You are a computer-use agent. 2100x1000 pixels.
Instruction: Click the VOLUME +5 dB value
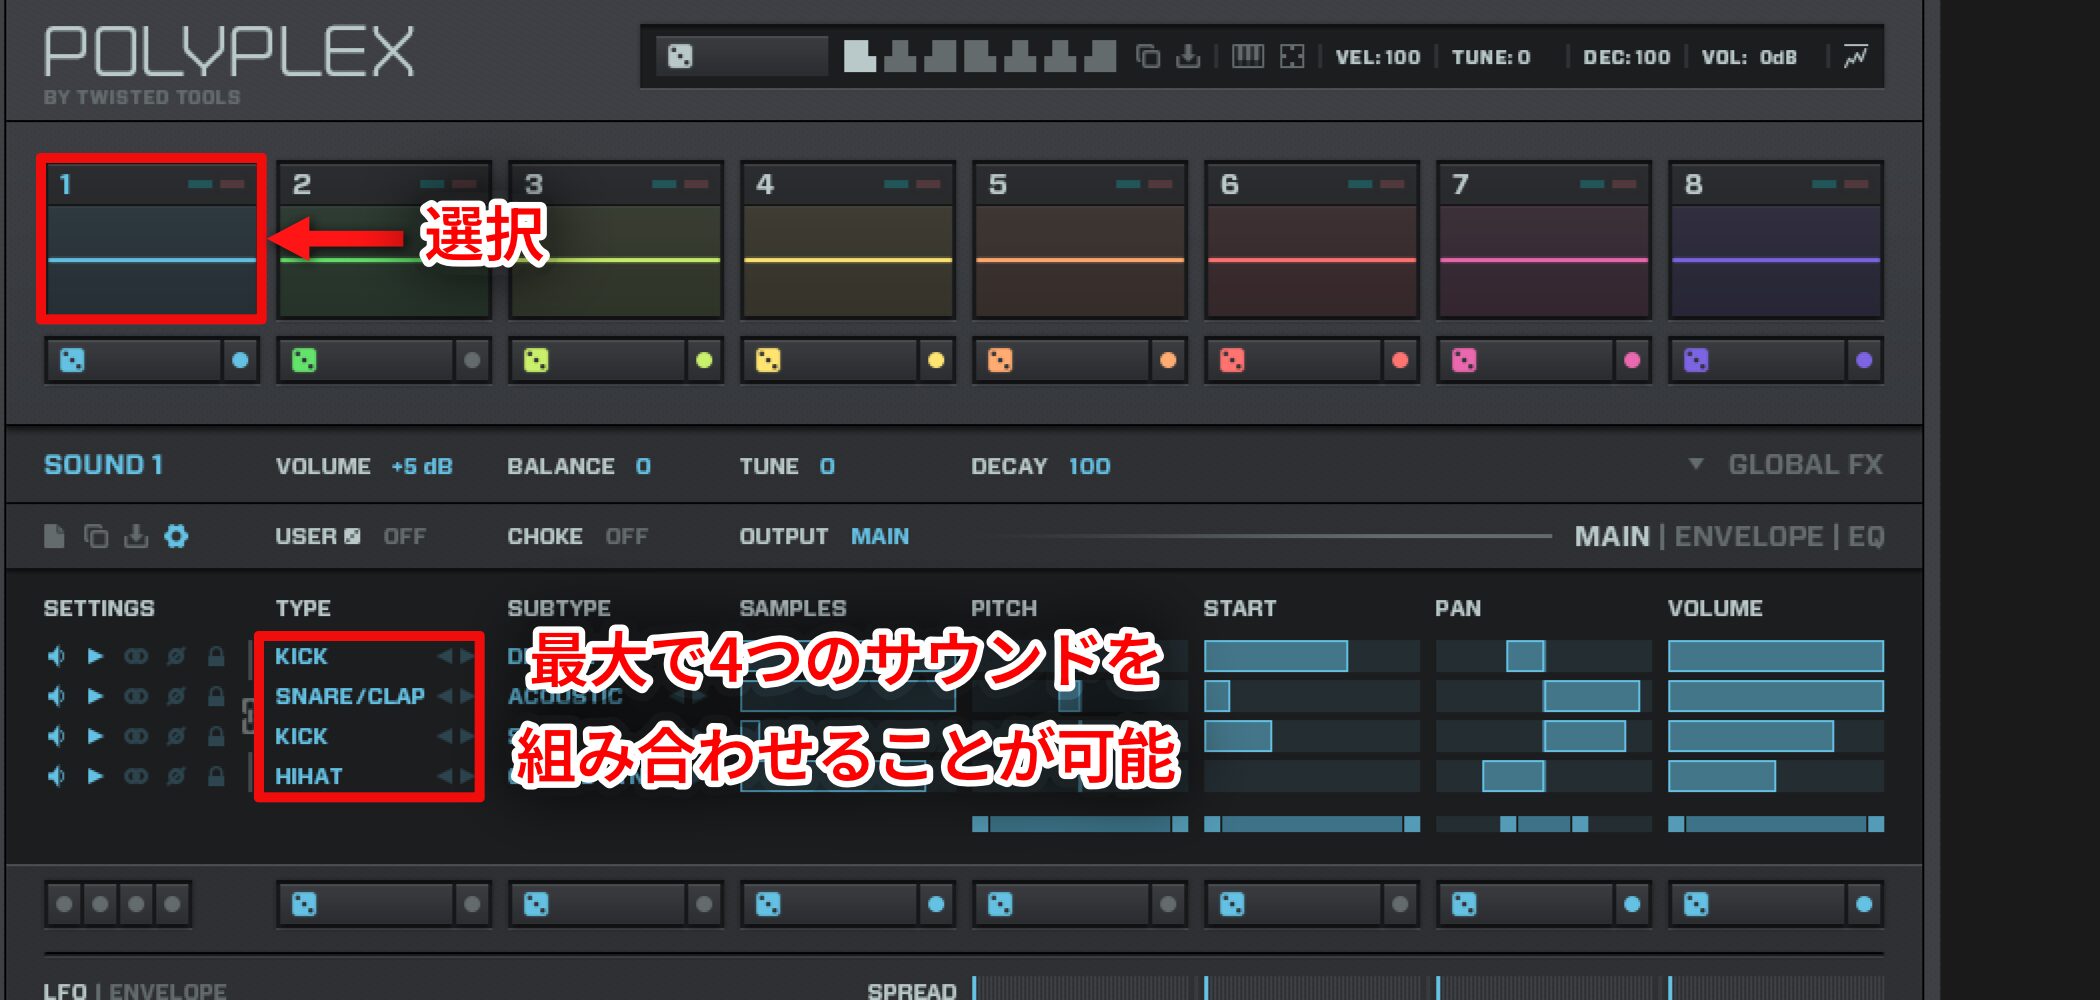click(422, 466)
